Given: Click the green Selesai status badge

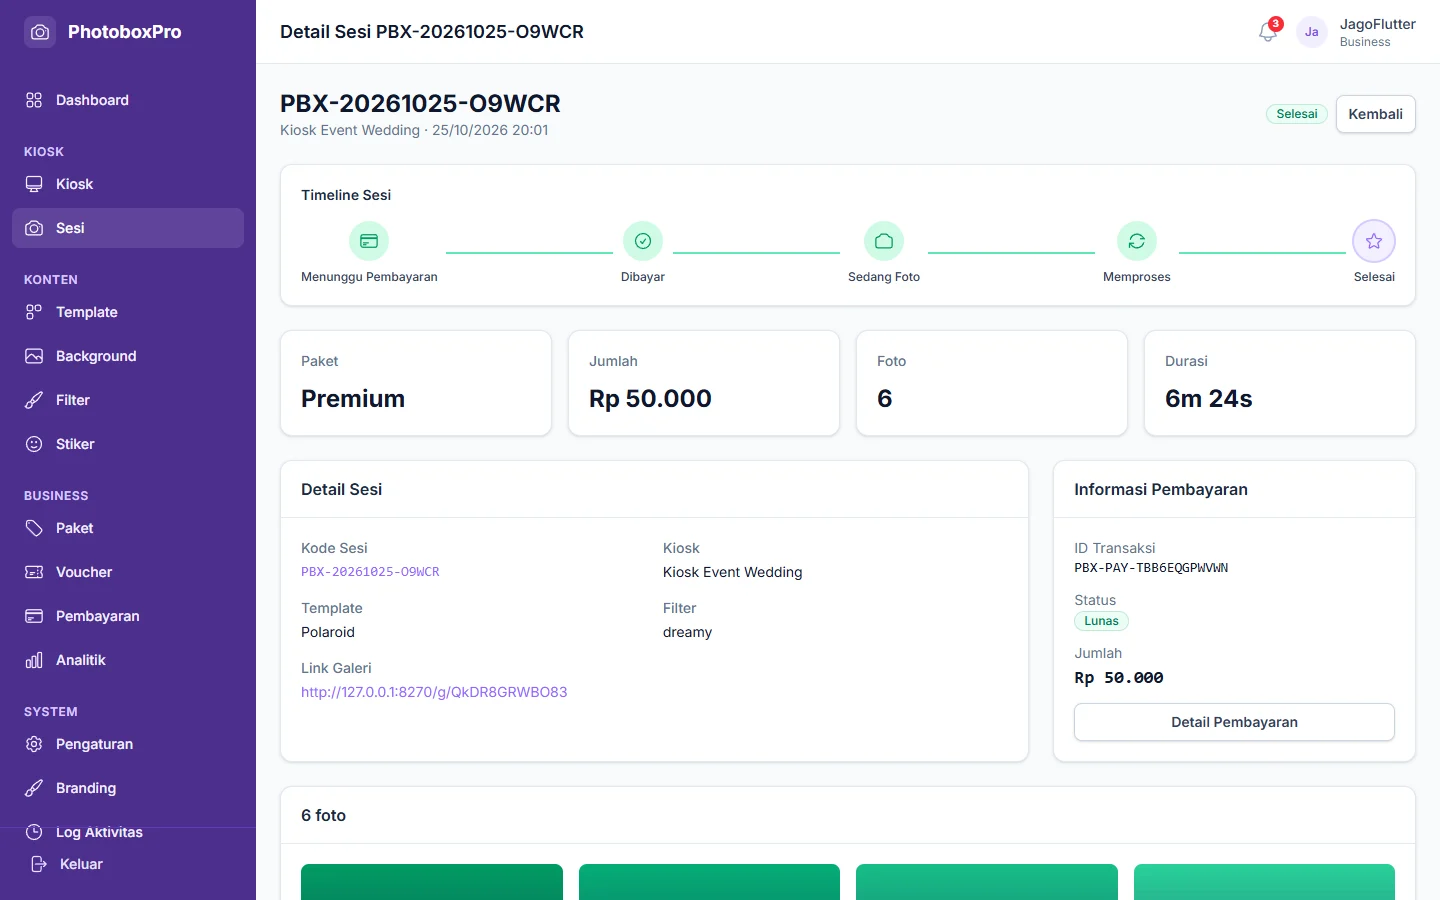Looking at the screenshot, I should pos(1297,114).
